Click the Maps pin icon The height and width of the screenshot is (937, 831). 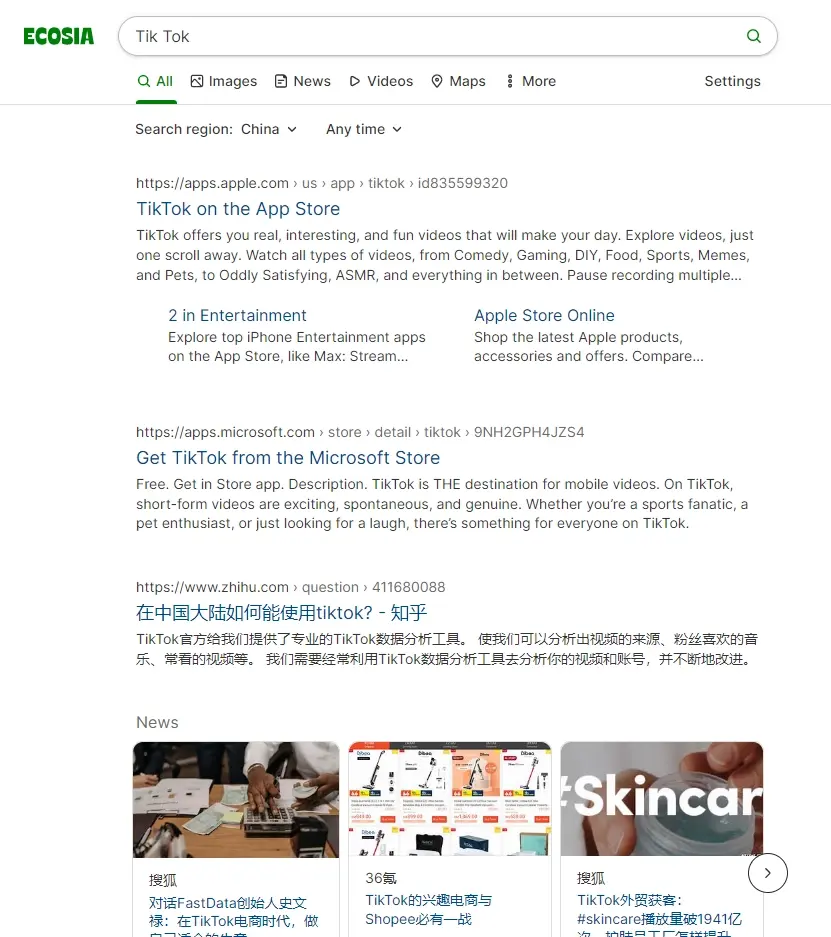pos(437,81)
